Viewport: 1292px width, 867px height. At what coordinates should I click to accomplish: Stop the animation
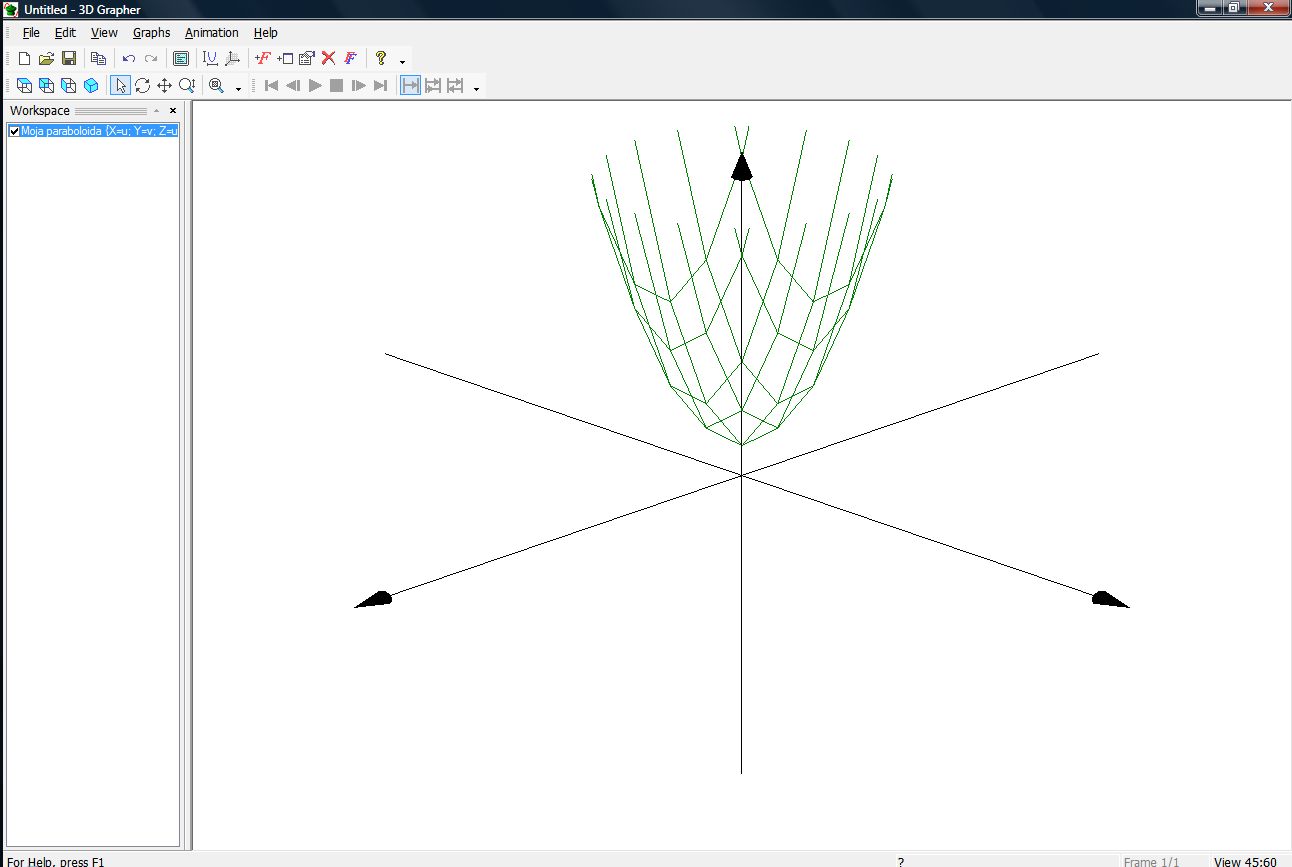point(337,86)
